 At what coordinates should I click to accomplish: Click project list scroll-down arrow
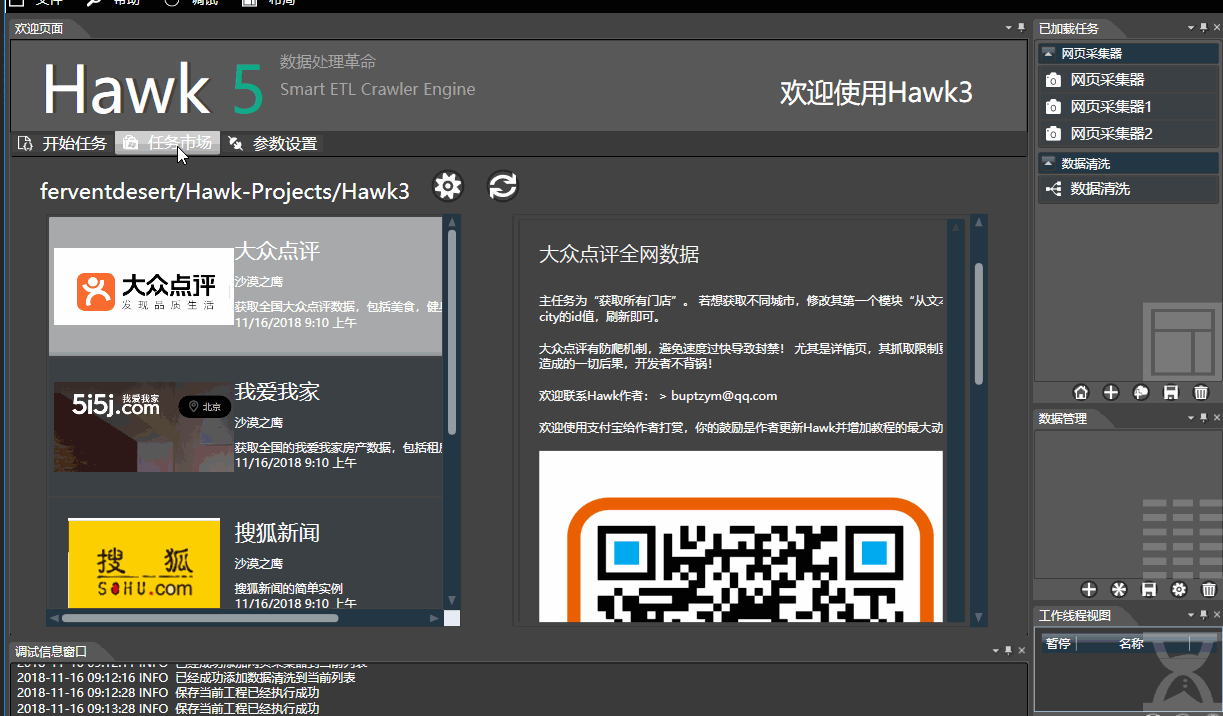point(452,601)
